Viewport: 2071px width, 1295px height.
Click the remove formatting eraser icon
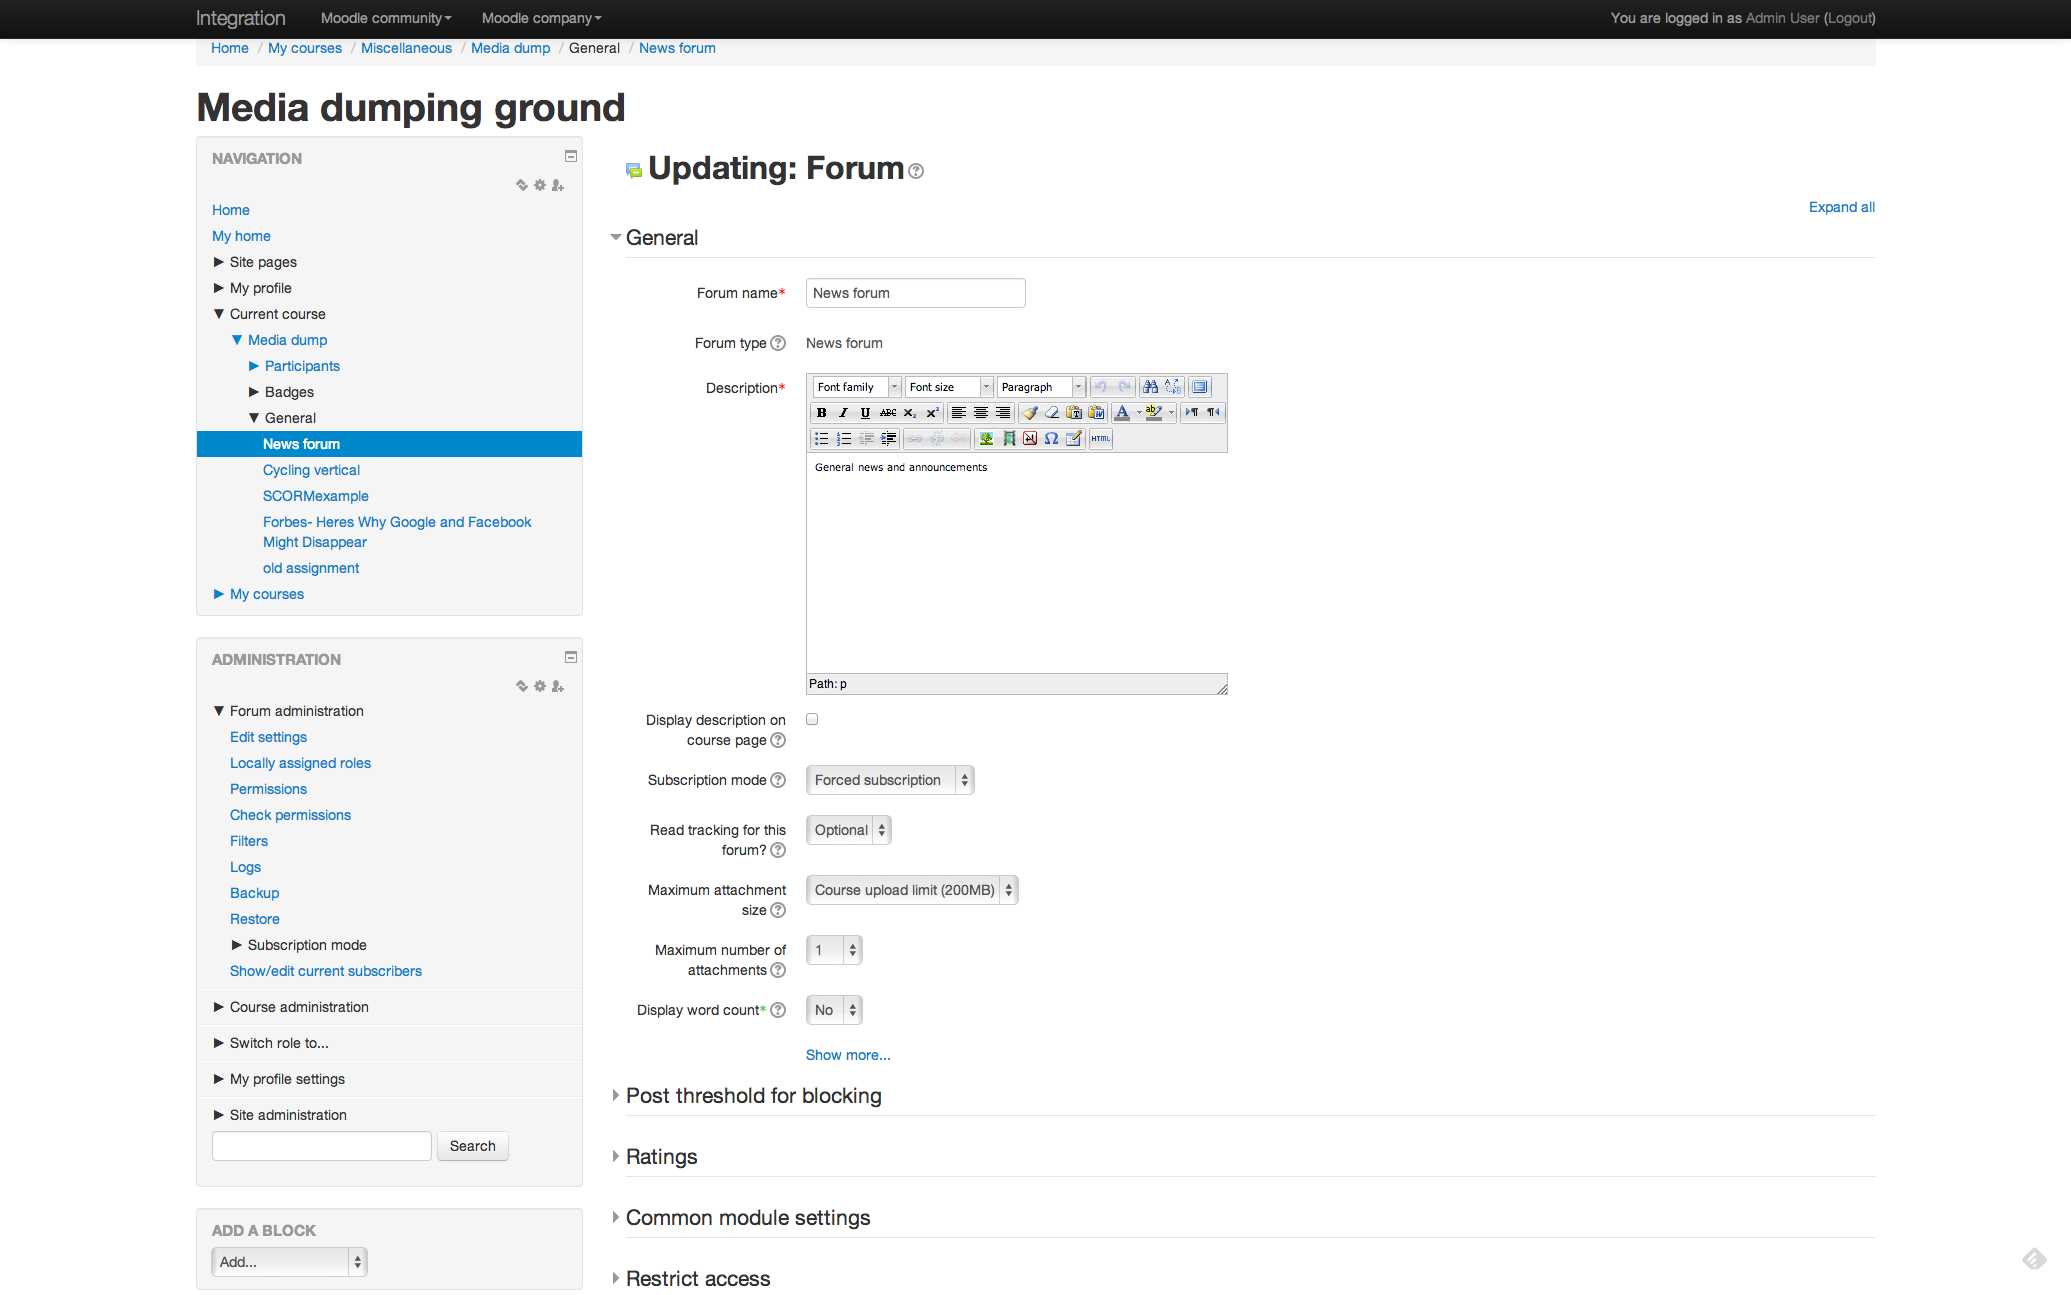click(1052, 412)
